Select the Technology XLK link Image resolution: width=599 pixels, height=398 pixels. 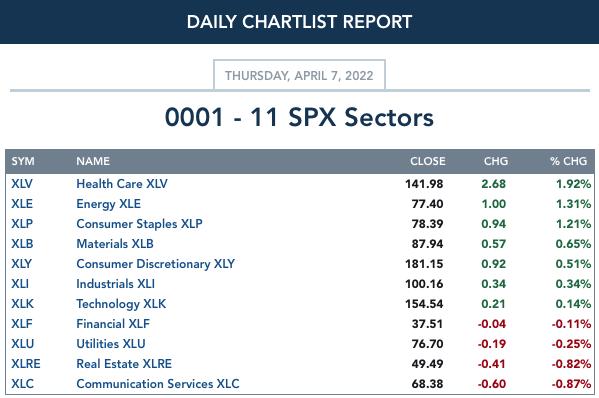point(121,304)
